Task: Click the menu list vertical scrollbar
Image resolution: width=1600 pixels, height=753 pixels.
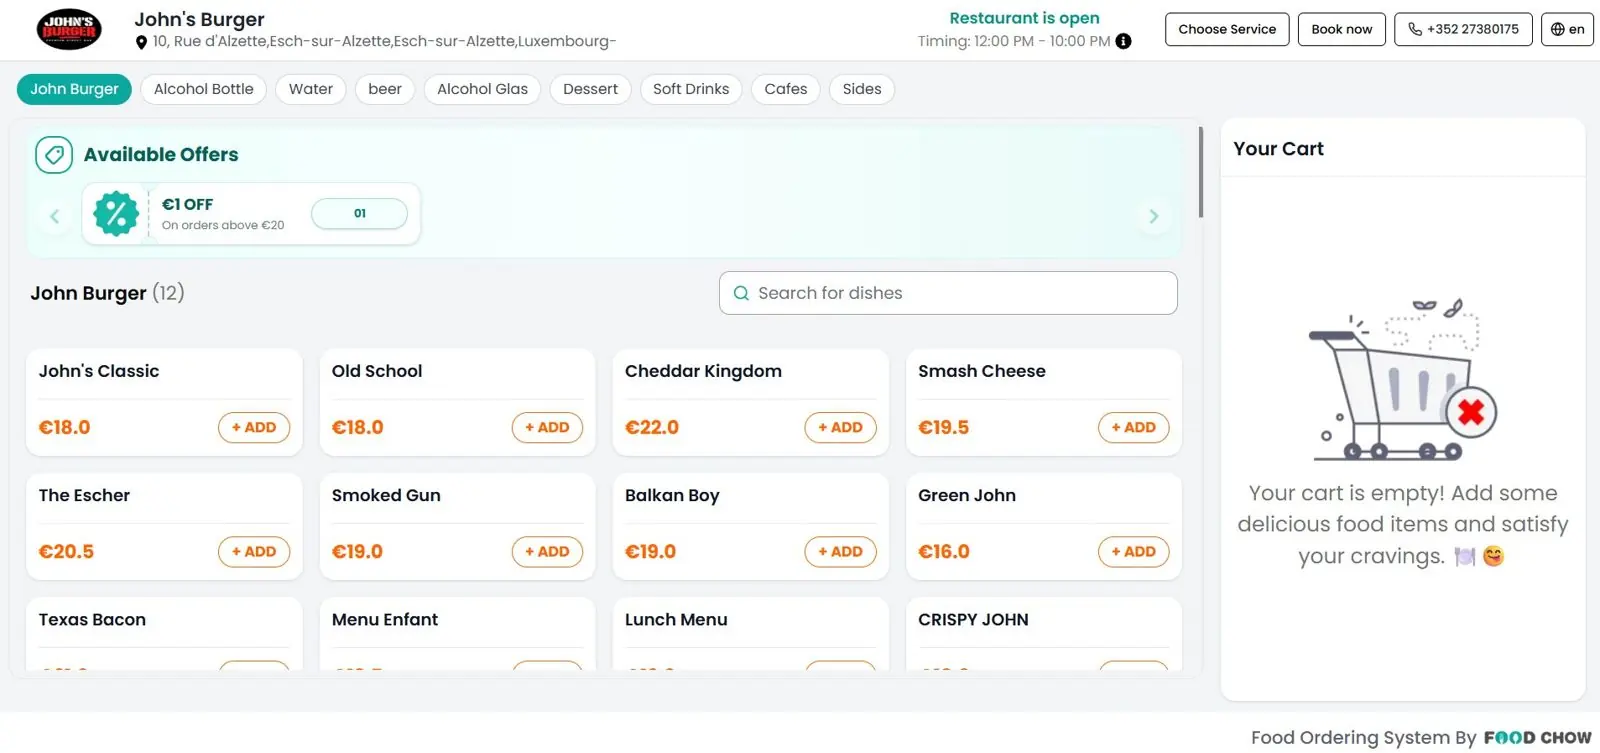Action: [x=1200, y=172]
